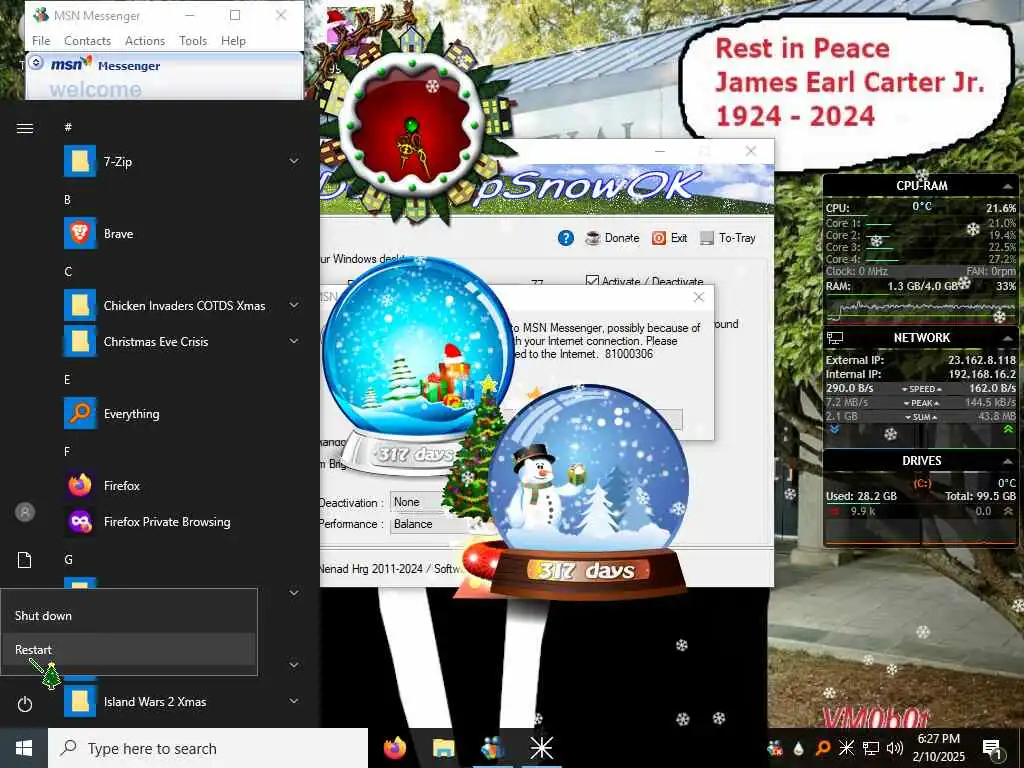
Task: Open the 7-Zip folder icon in Start menu
Action: [80, 161]
